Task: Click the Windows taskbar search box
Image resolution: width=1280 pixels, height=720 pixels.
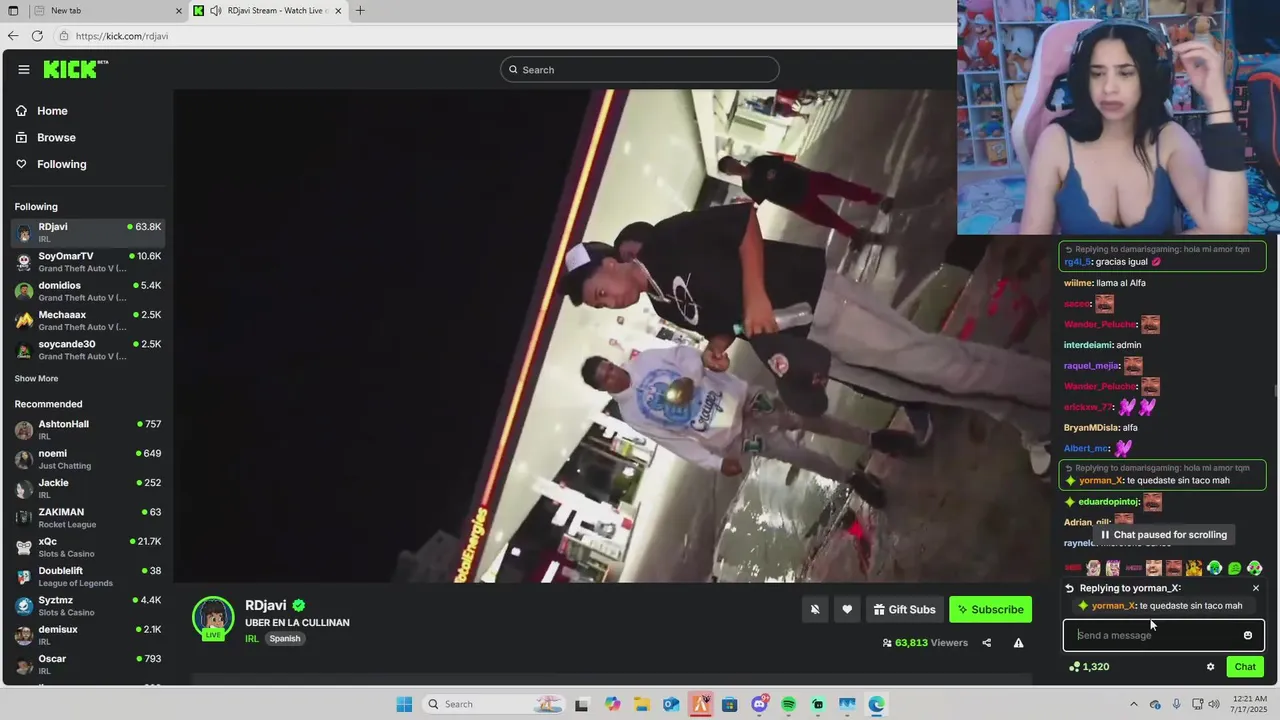Action: [493, 704]
